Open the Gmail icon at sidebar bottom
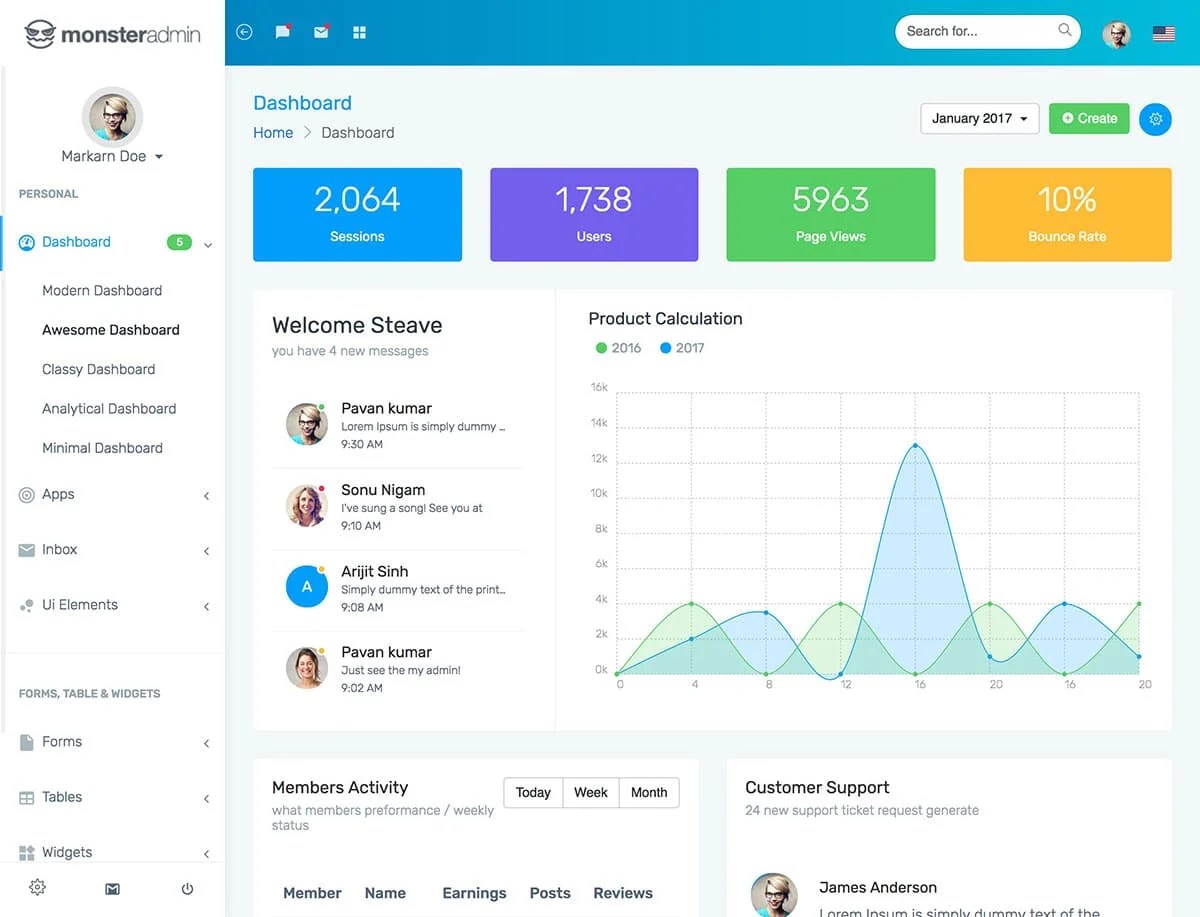Screen dimensions: 1200x917 tap(112, 888)
